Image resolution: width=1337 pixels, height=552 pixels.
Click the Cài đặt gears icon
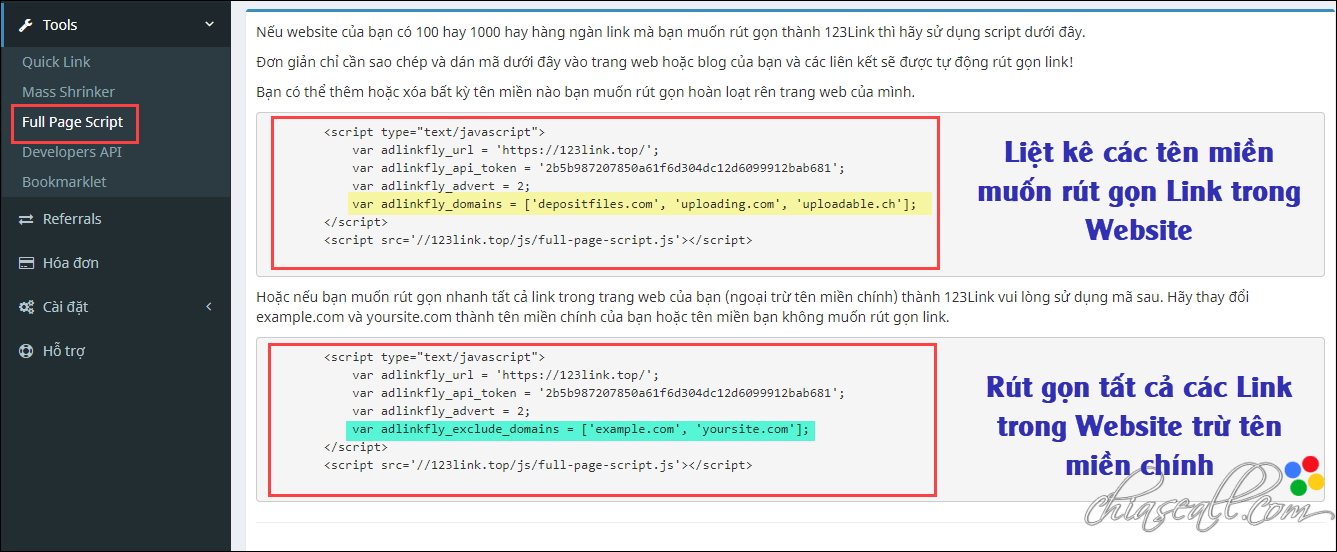pyautogui.click(x=26, y=307)
